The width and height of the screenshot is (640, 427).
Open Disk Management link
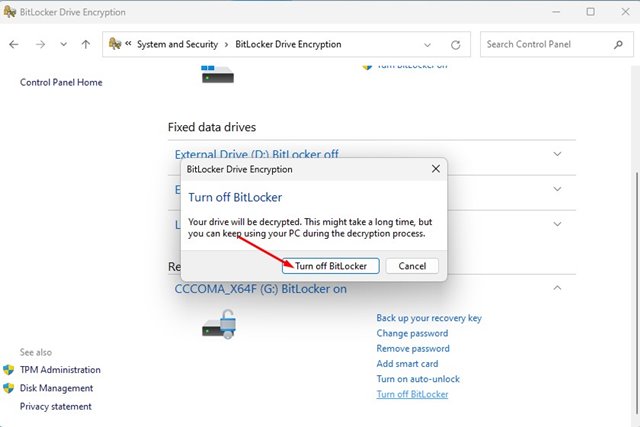(56, 388)
